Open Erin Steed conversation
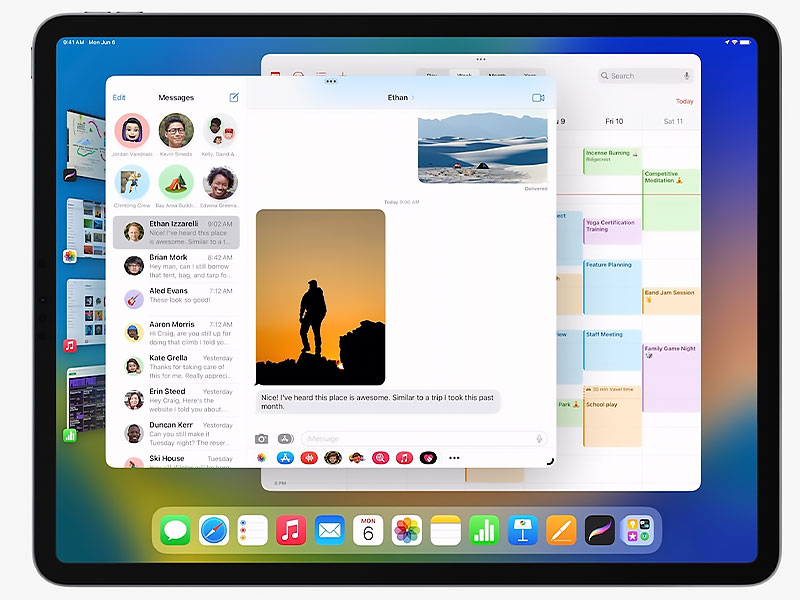This screenshot has height=600, width=800. 176,400
